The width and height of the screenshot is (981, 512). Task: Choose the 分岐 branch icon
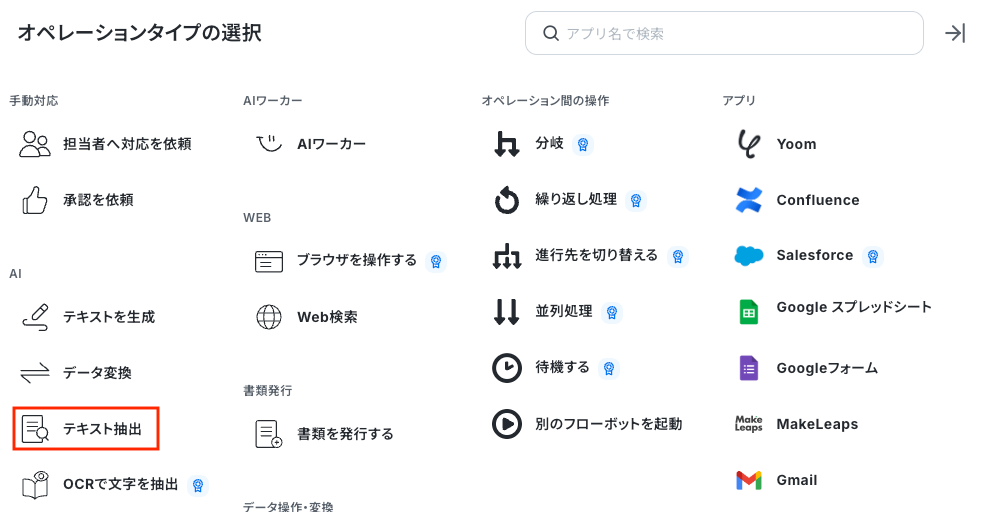tap(507, 144)
